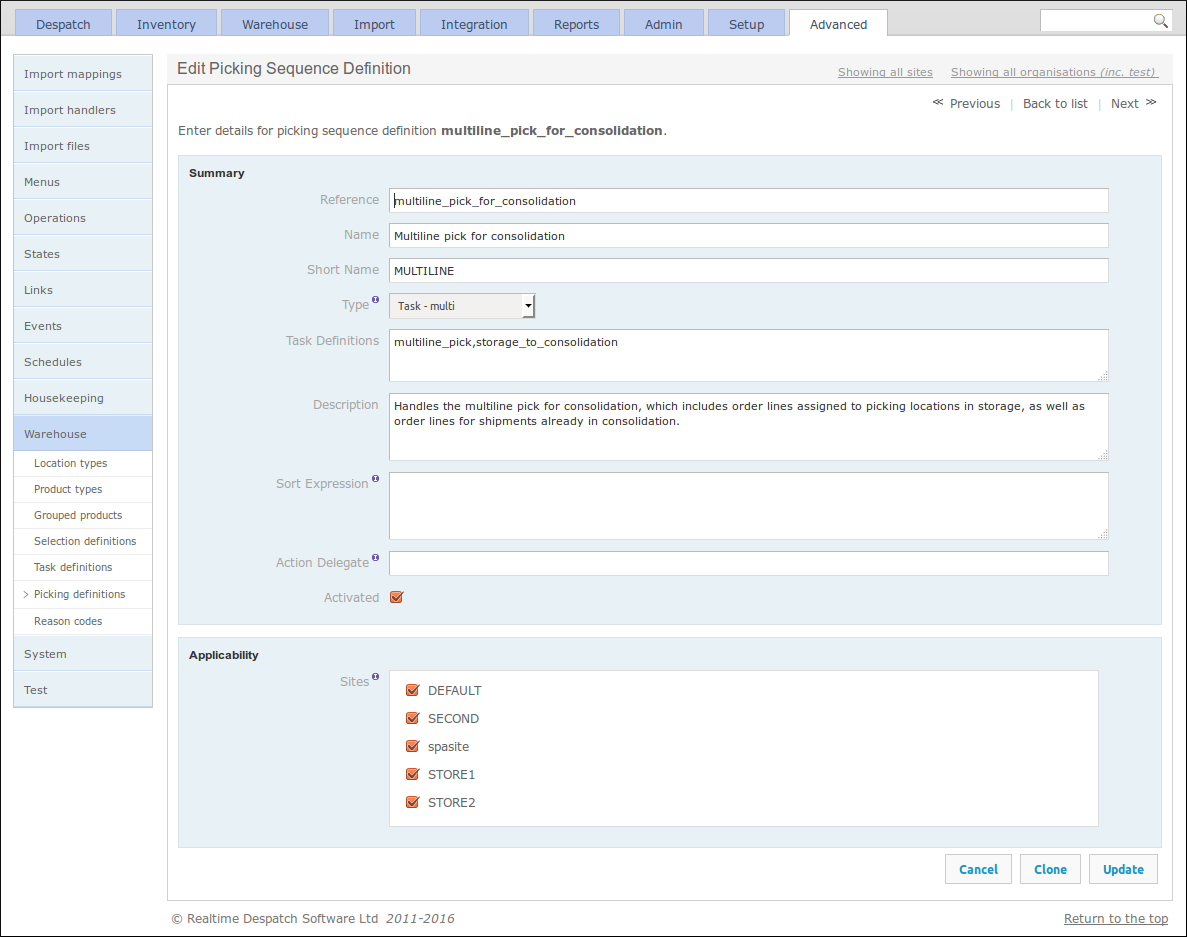Click the Name input field
The height and width of the screenshot is (937, 1187).
(749, 235)
